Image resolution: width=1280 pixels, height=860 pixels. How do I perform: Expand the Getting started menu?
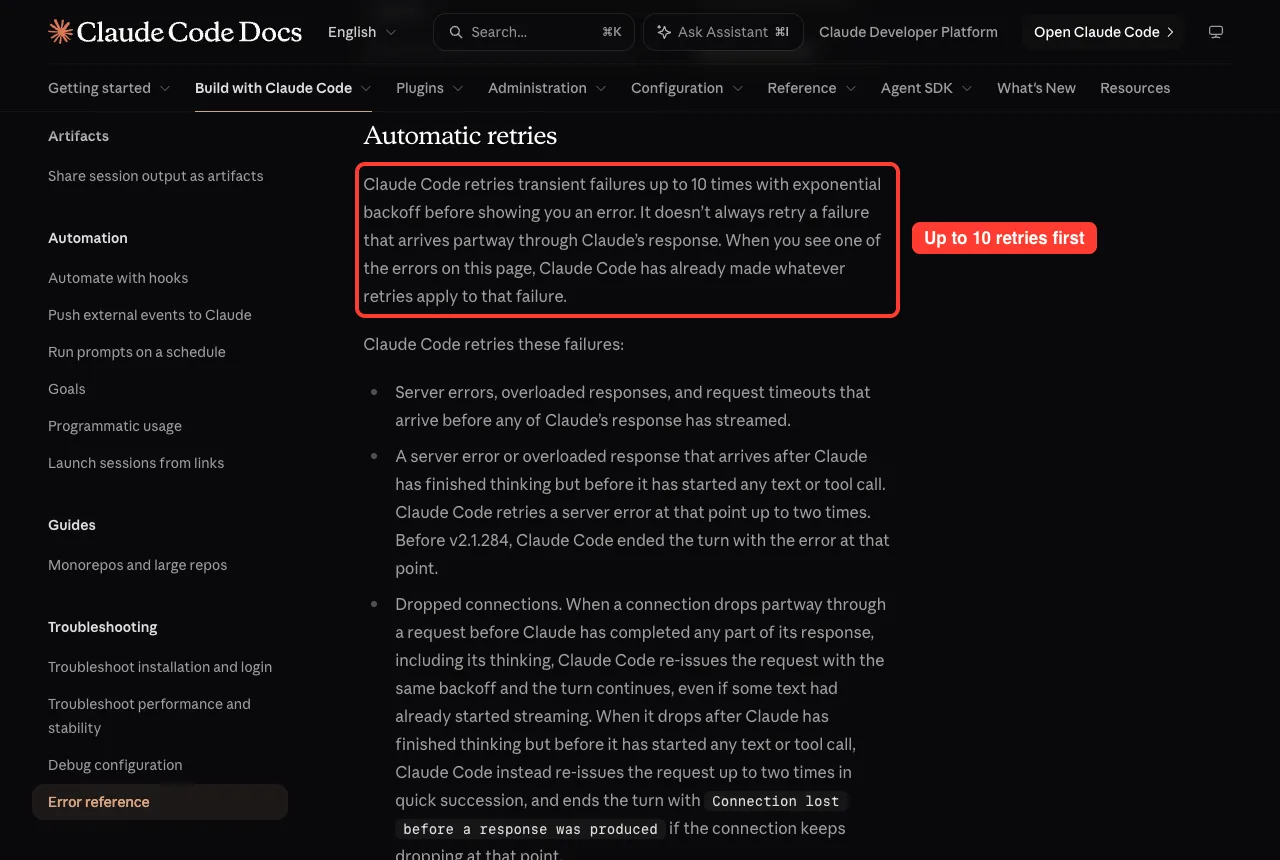click(109, 88)
